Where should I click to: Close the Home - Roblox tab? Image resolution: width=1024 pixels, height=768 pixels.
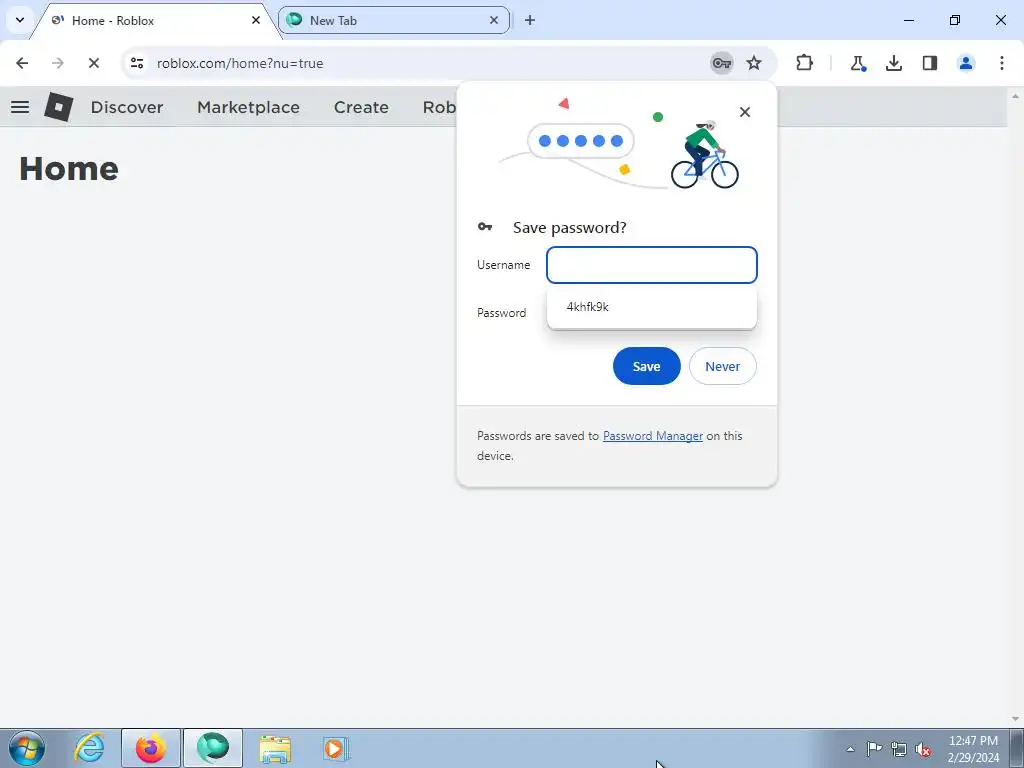point(256,20)
